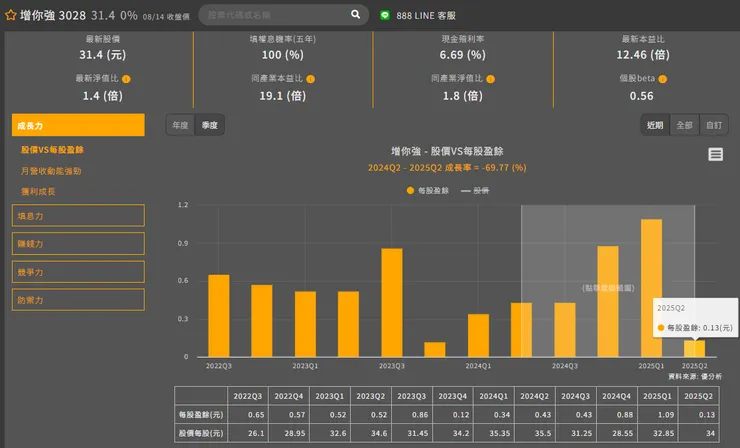Click the 2025Q1 highest bar
The image size is (740, 448).
pyautogui.click(x=651, y=288)
